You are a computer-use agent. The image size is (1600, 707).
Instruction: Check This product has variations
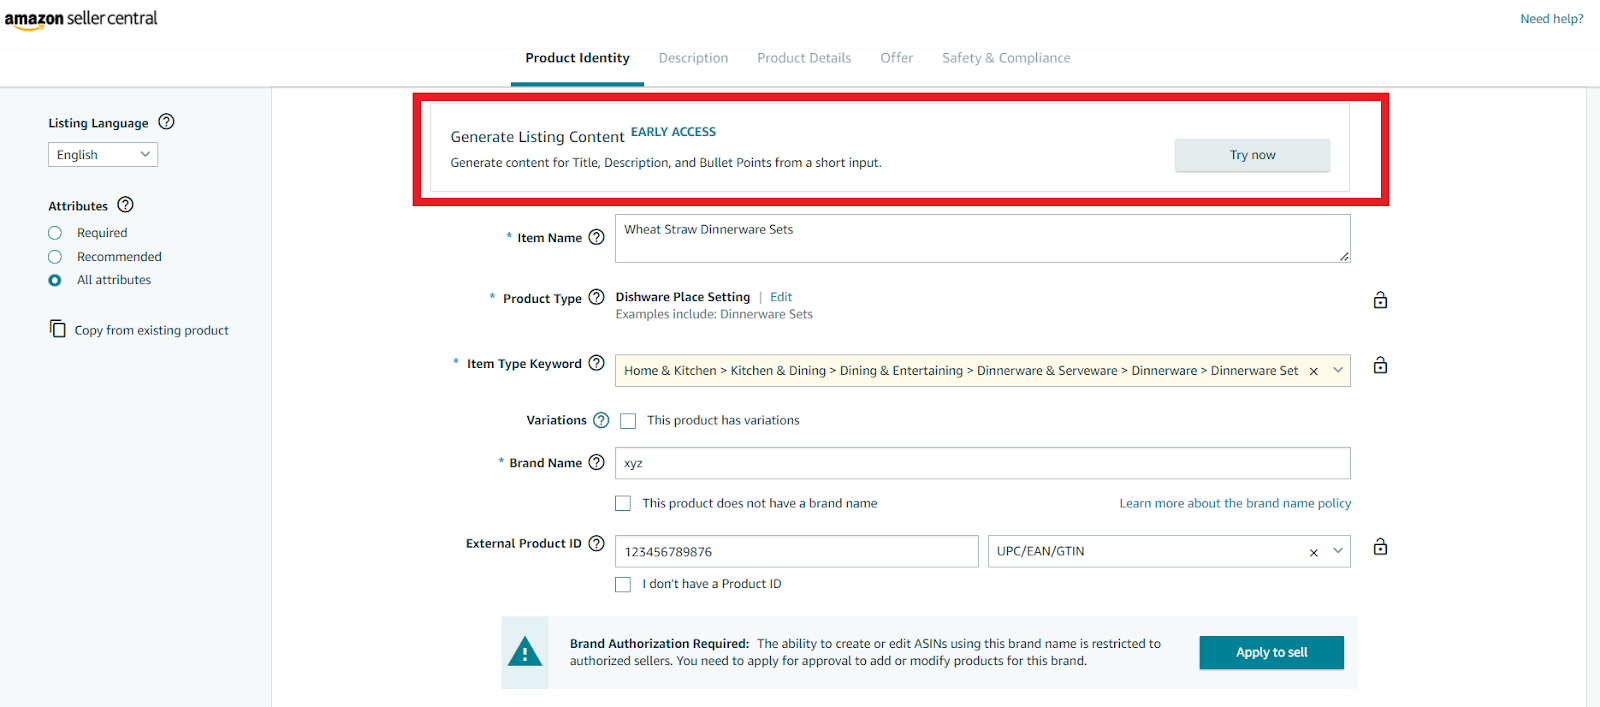click(628, 421)
